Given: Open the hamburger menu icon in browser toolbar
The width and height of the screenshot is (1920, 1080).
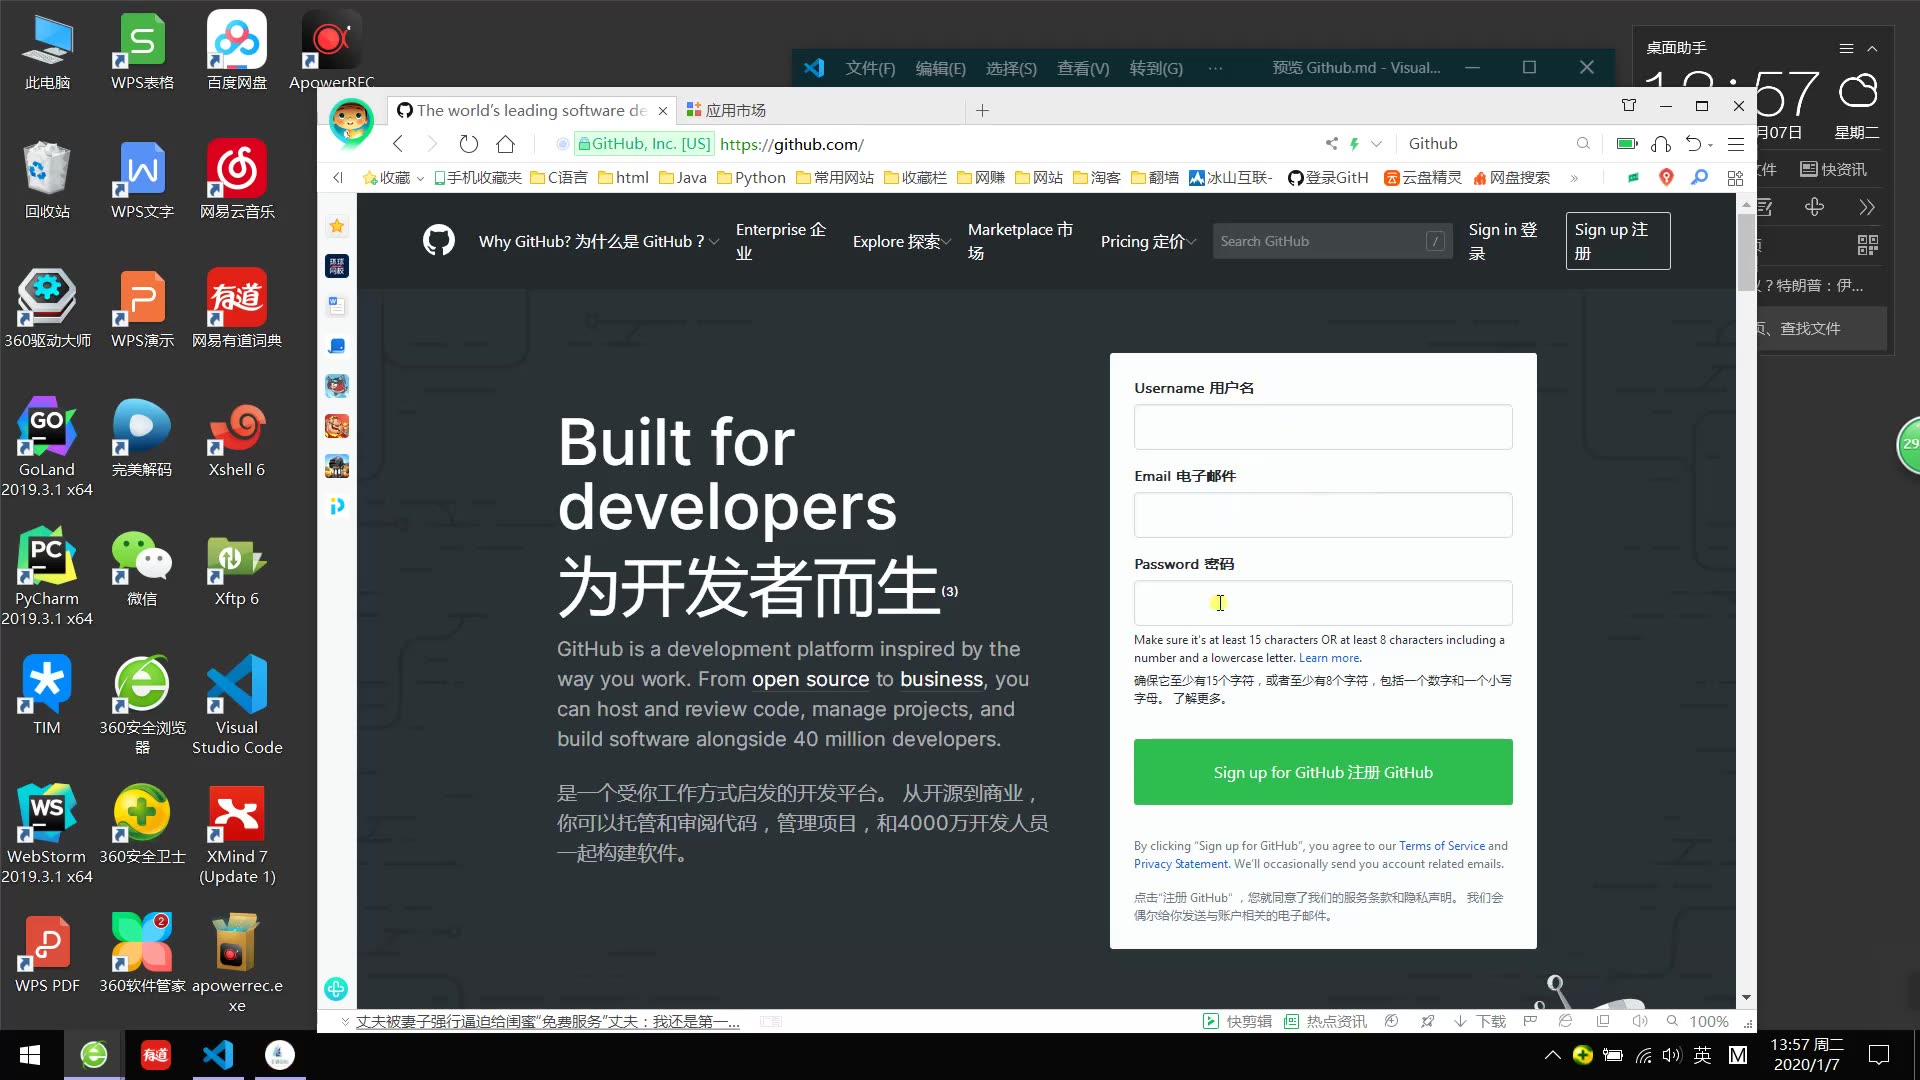Looking at the screenshot, I should click(1737, 143).
